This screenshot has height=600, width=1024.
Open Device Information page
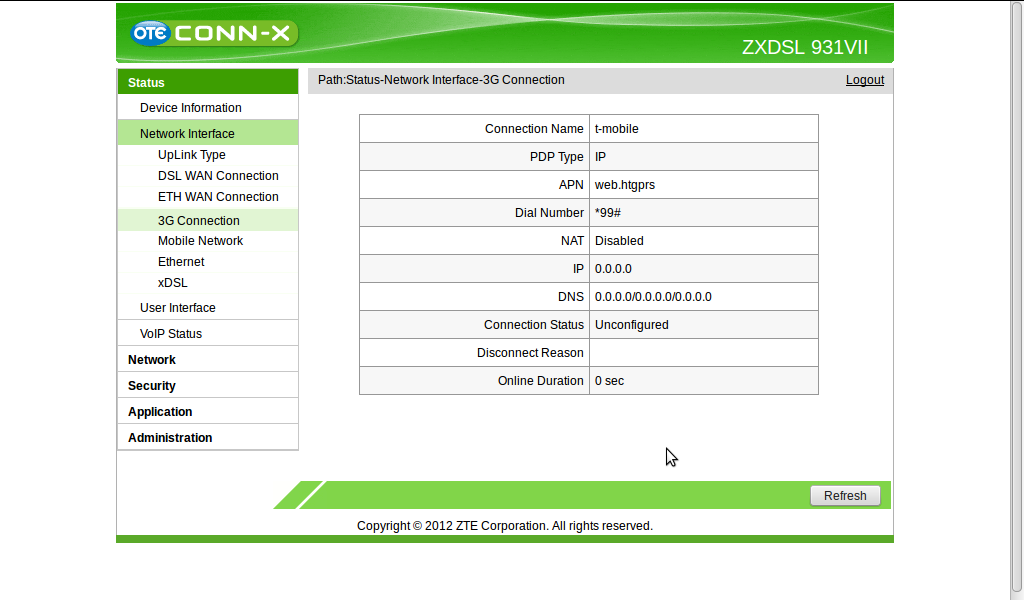[208, 108]
